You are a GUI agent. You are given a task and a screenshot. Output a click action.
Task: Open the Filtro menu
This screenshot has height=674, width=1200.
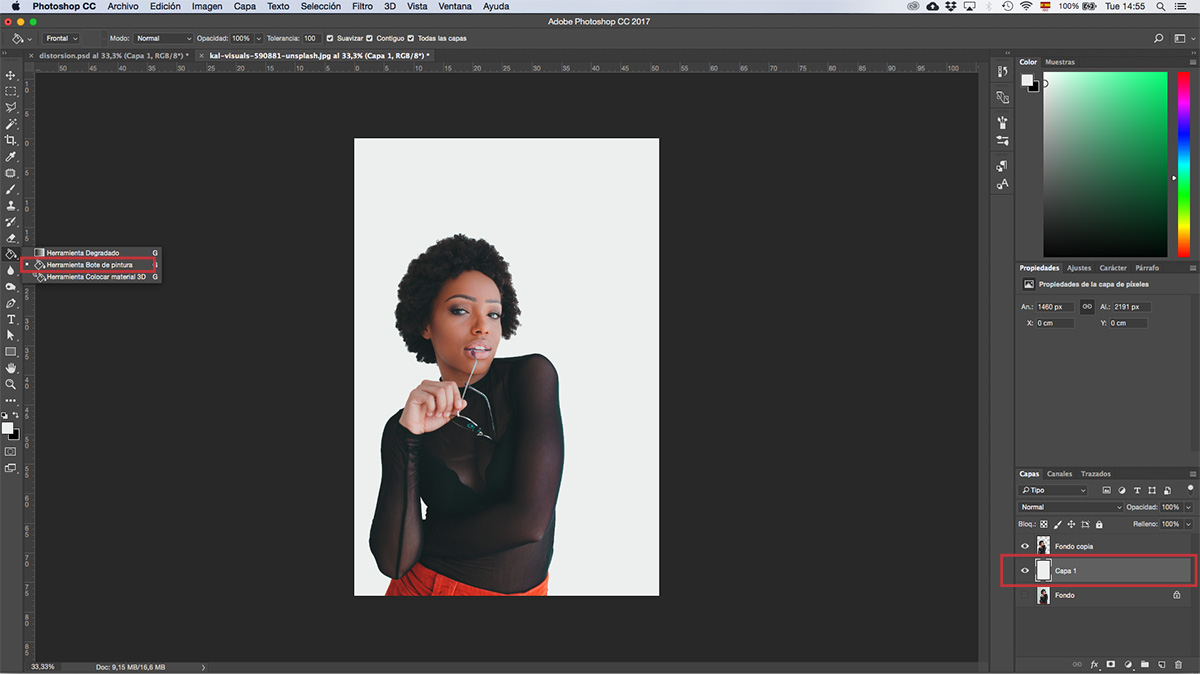[x=363, y=6]
